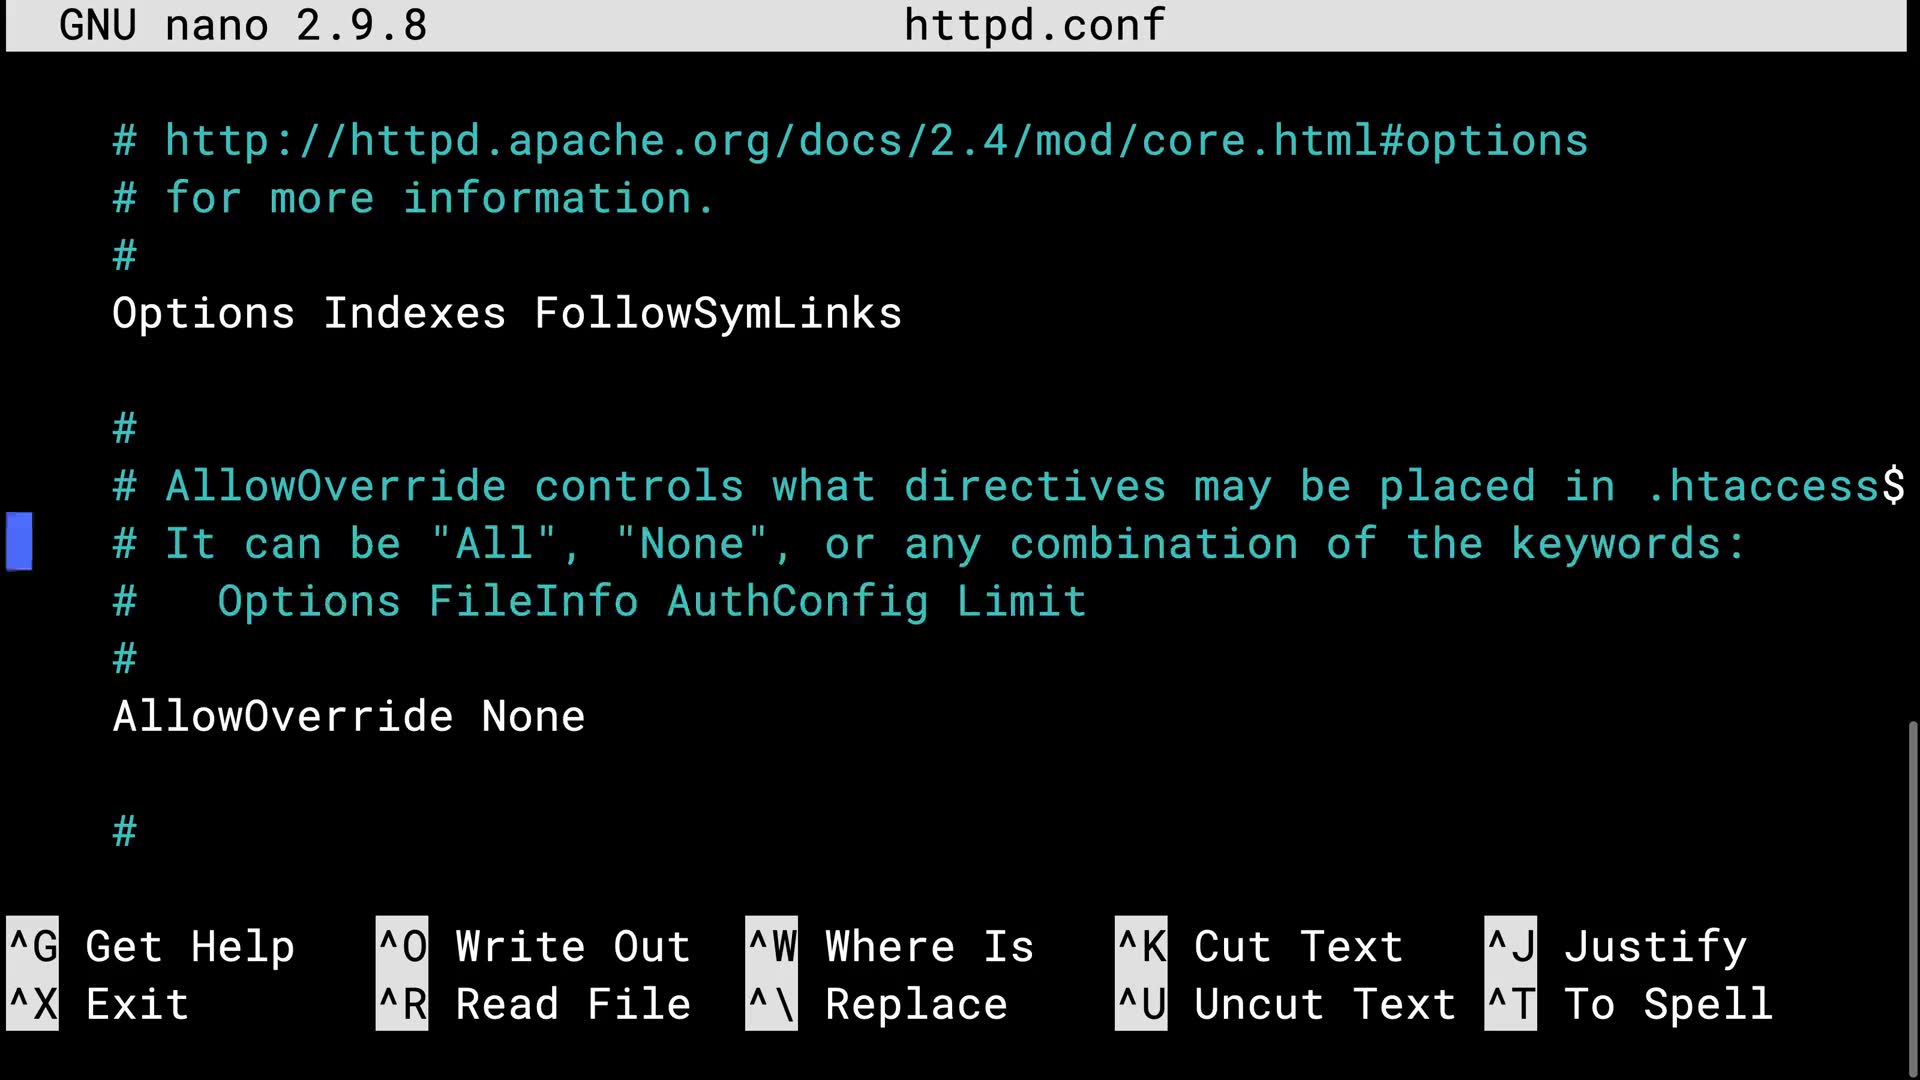Screen dimensions: 1920x1080
Task: Click the ^G Get Help shortcut
Action: coord(151,946)
